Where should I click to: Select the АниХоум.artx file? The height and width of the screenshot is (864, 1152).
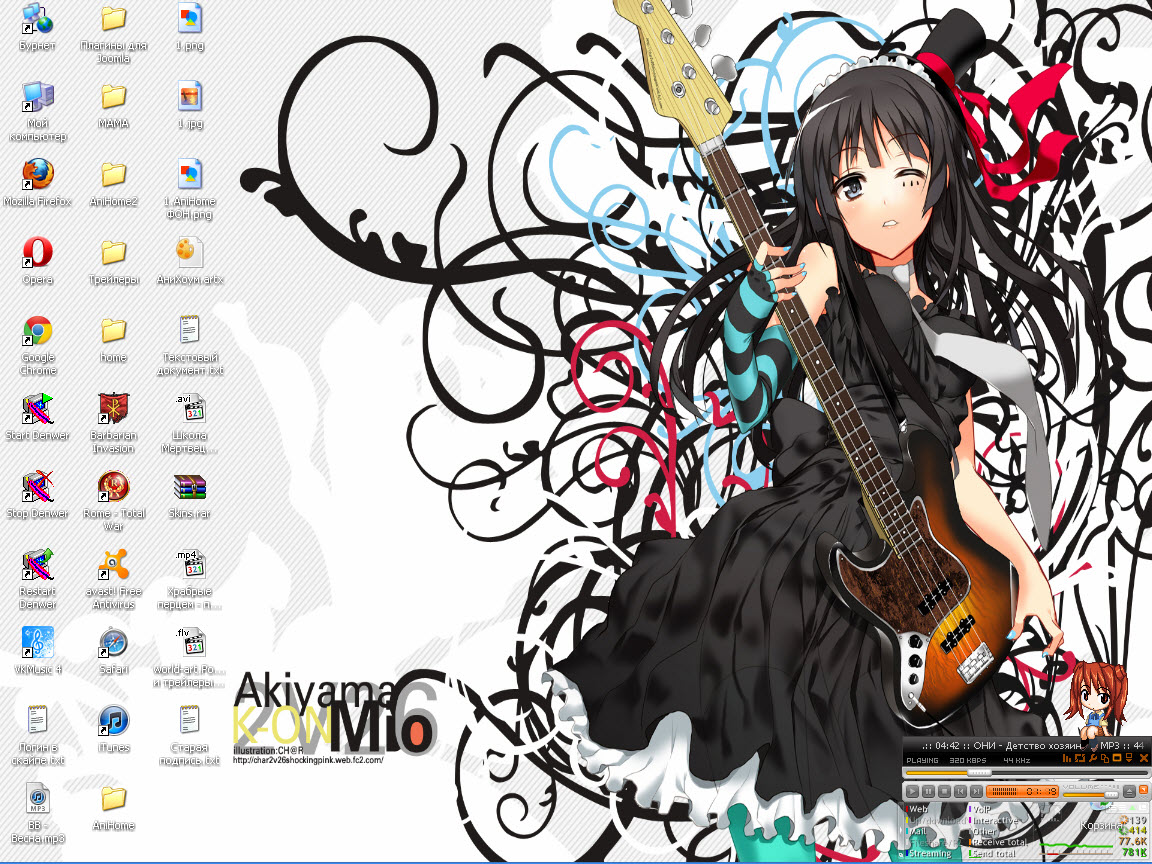click(x=190, y=260)
